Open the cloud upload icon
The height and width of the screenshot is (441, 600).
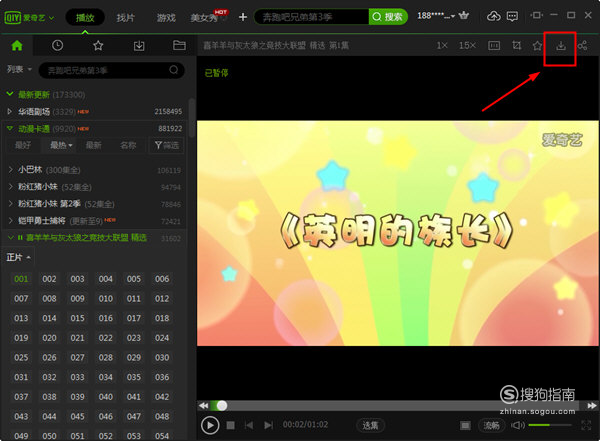[x=494, y=16]
